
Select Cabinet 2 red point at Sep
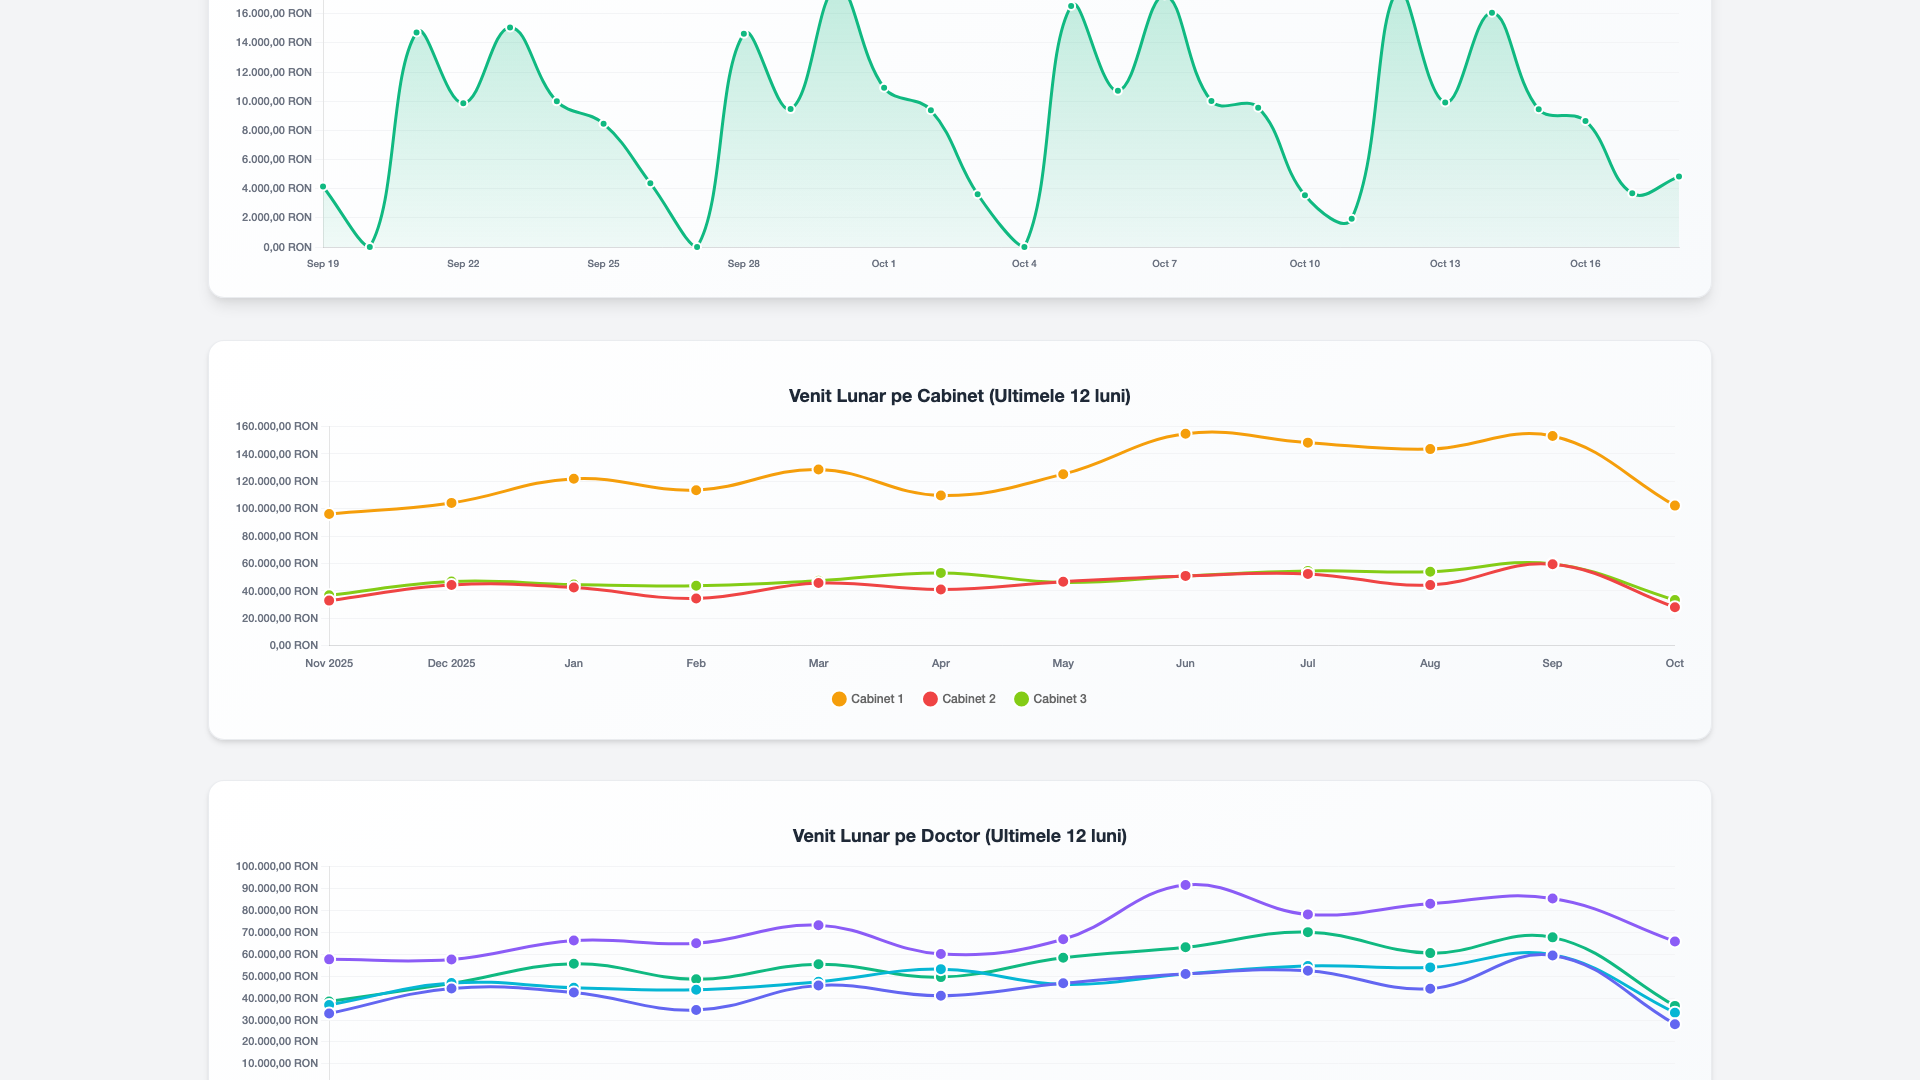(1552, 564)
